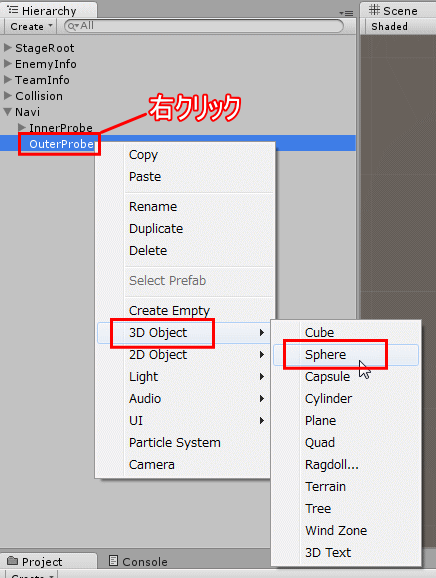
Task: Open the Hierarchy panel options menu icon
Action: point(346,13)
